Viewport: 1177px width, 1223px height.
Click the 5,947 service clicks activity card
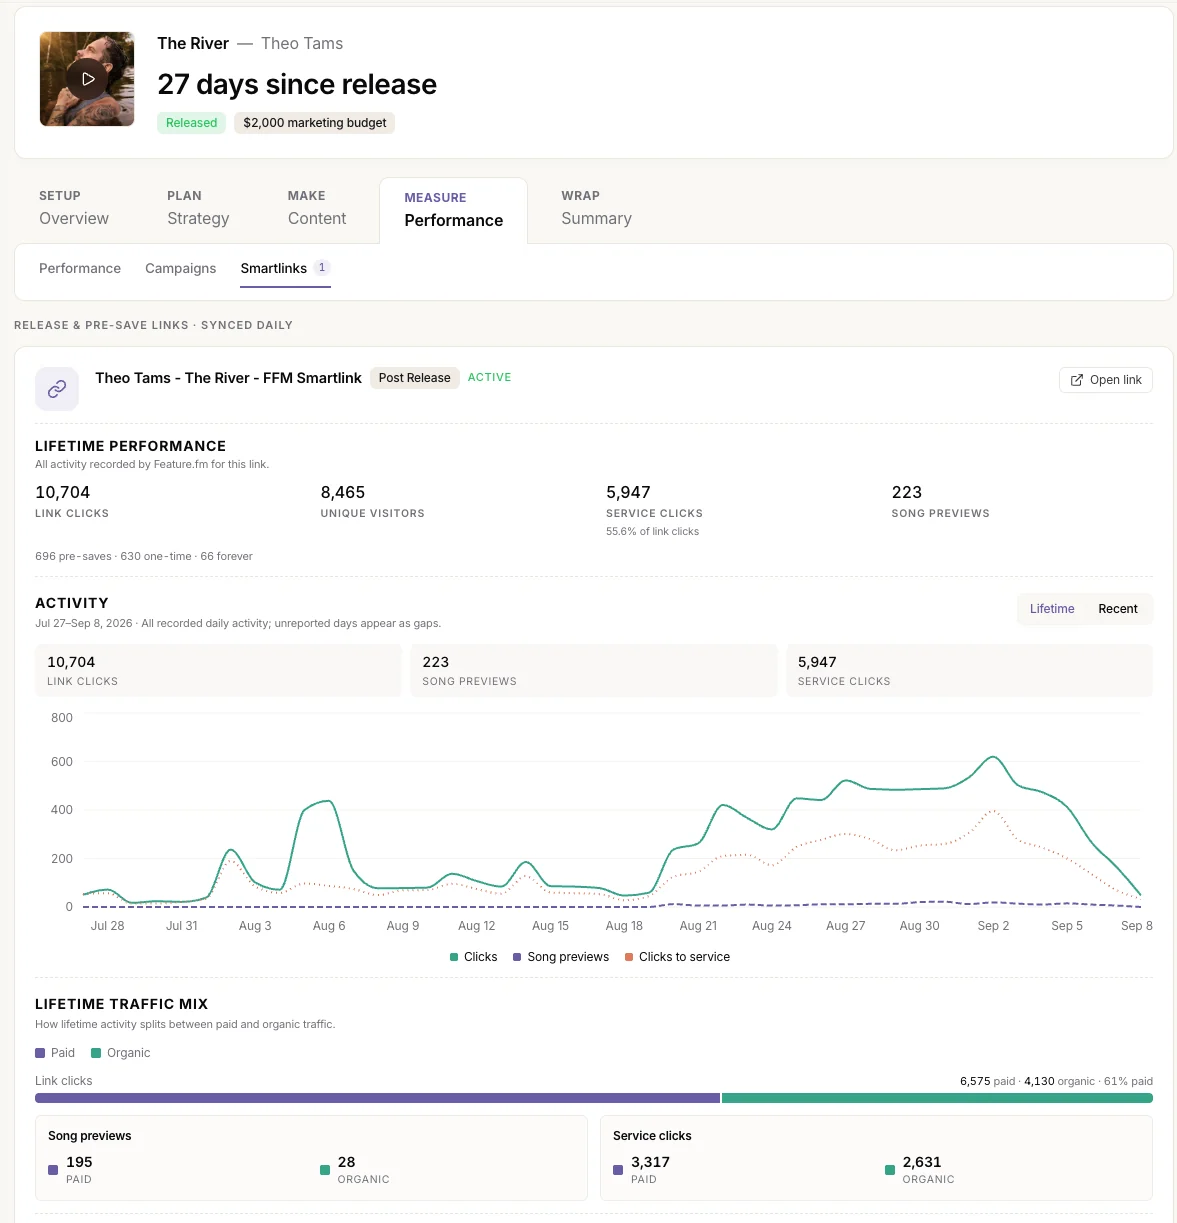(x=969, y=670)
